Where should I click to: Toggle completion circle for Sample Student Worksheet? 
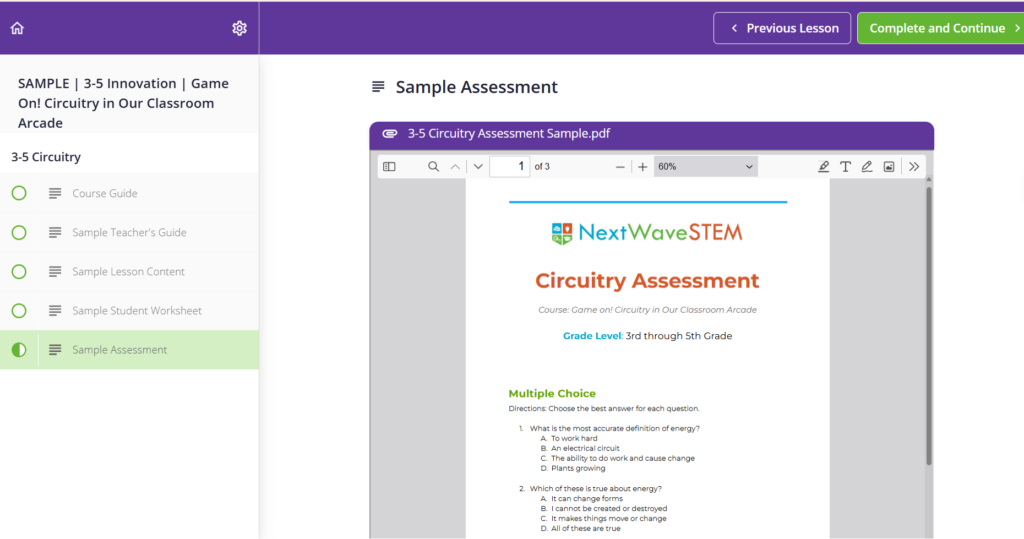[x=19, y=311]
